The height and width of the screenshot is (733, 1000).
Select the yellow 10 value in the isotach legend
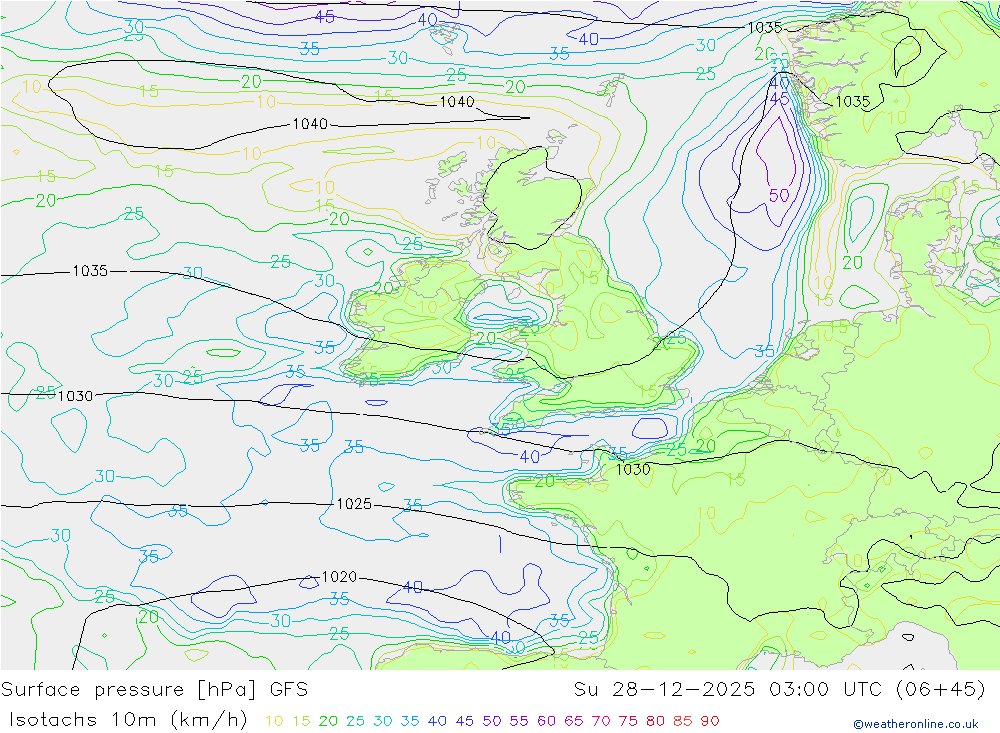pyautogui.click(x=274, y=721)
